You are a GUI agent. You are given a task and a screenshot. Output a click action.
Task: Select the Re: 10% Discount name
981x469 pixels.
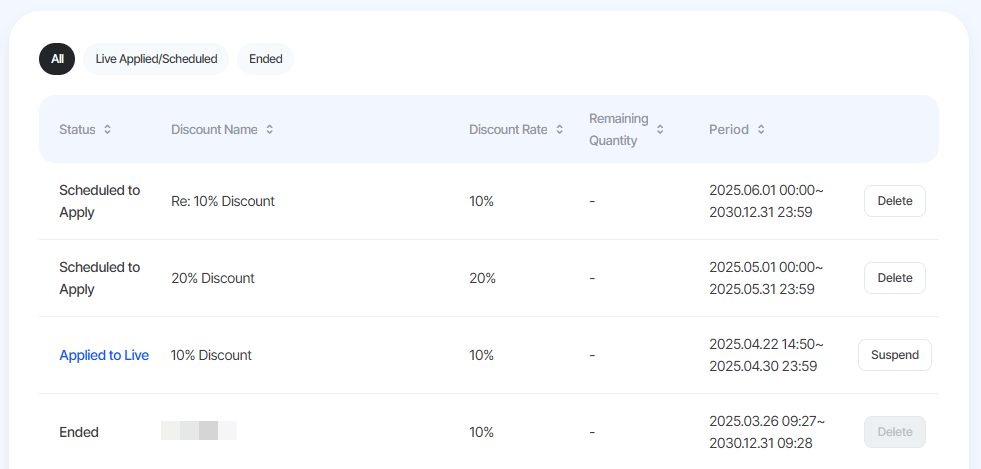tap(223, 201)
